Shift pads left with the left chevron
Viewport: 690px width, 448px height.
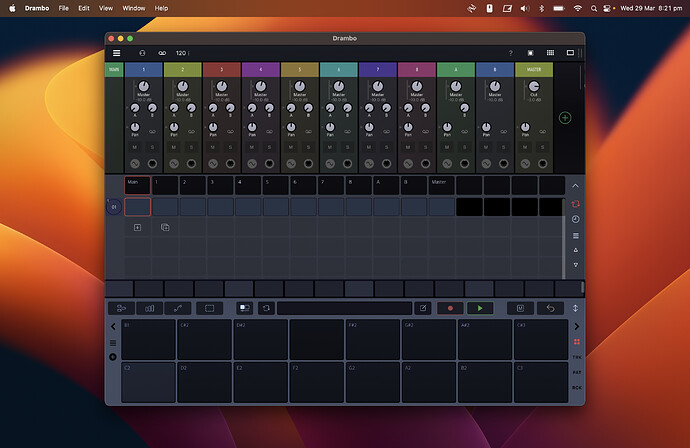pos(113,327)
